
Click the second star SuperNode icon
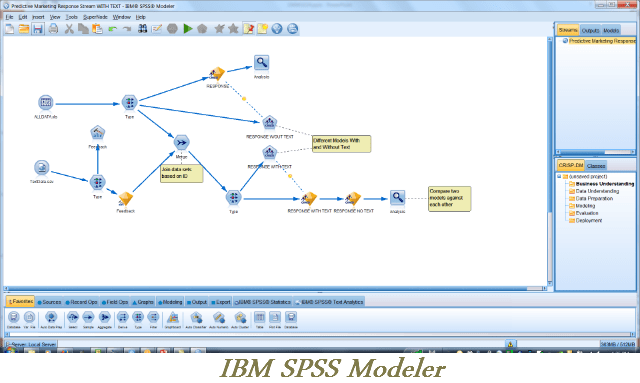(233, 29)
